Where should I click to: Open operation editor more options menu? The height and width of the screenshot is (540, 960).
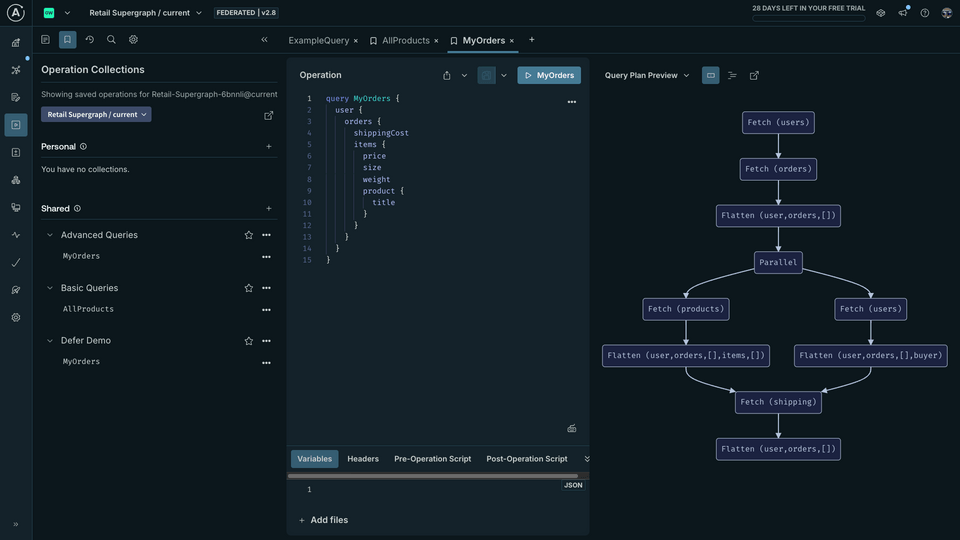click(572, 102)
